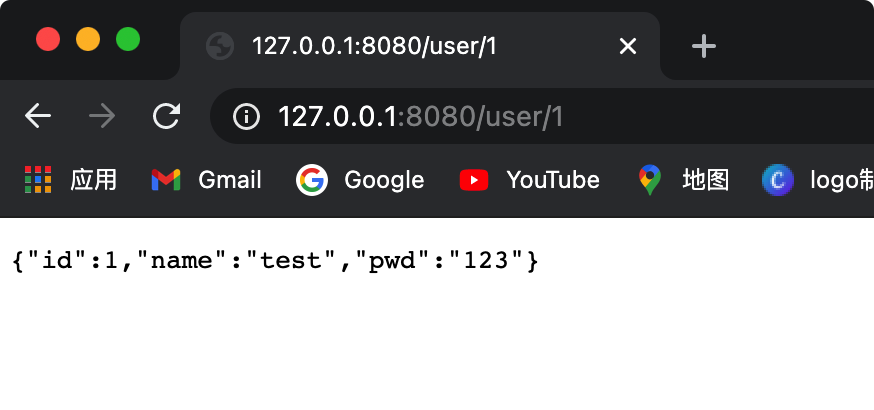Maximize the window using green button

click(128, 39)
